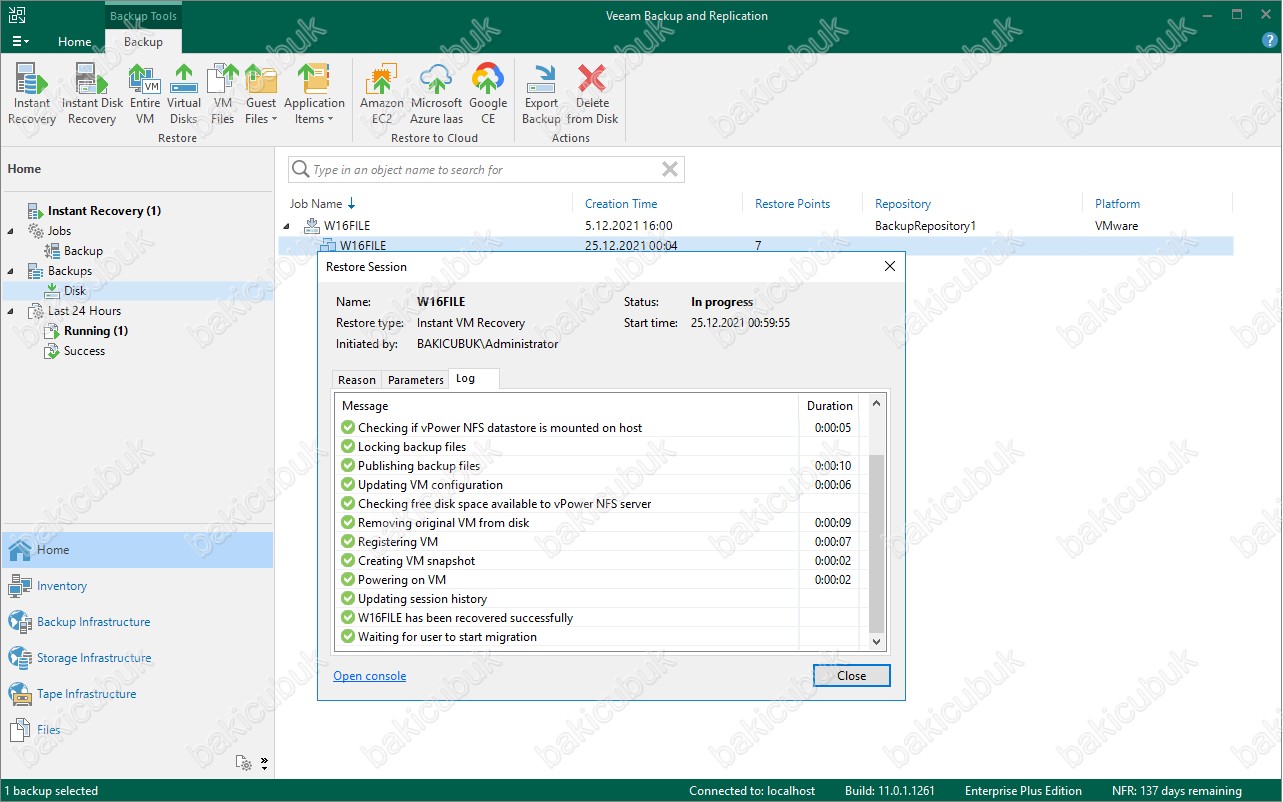Click the log scrollbar up arrow
Image resolution: width=1283 pixels, height=802 pixels.
click(x=876, y=404)
